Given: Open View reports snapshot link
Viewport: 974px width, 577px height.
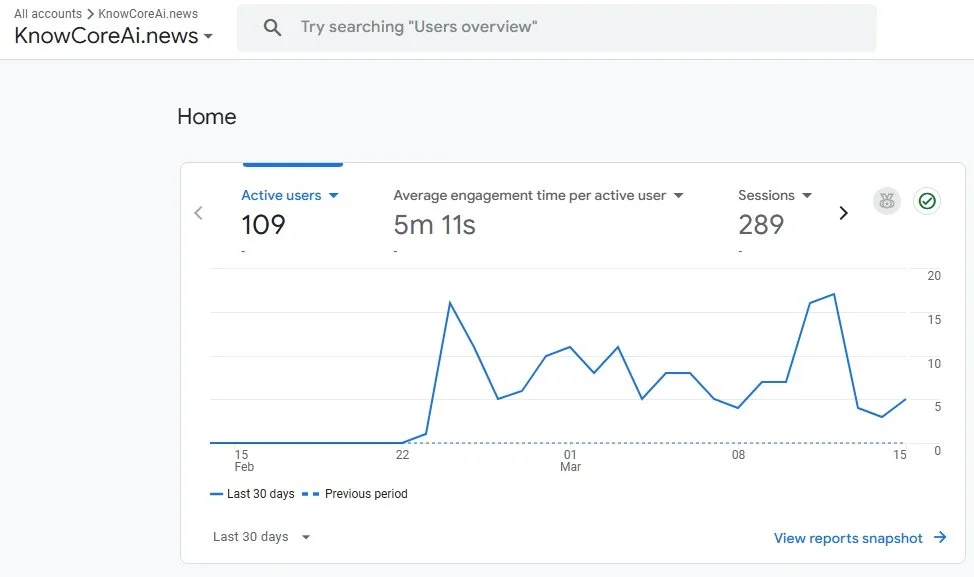Looking at the screenshot, I should pyautogui.click(x=848, y=538).
